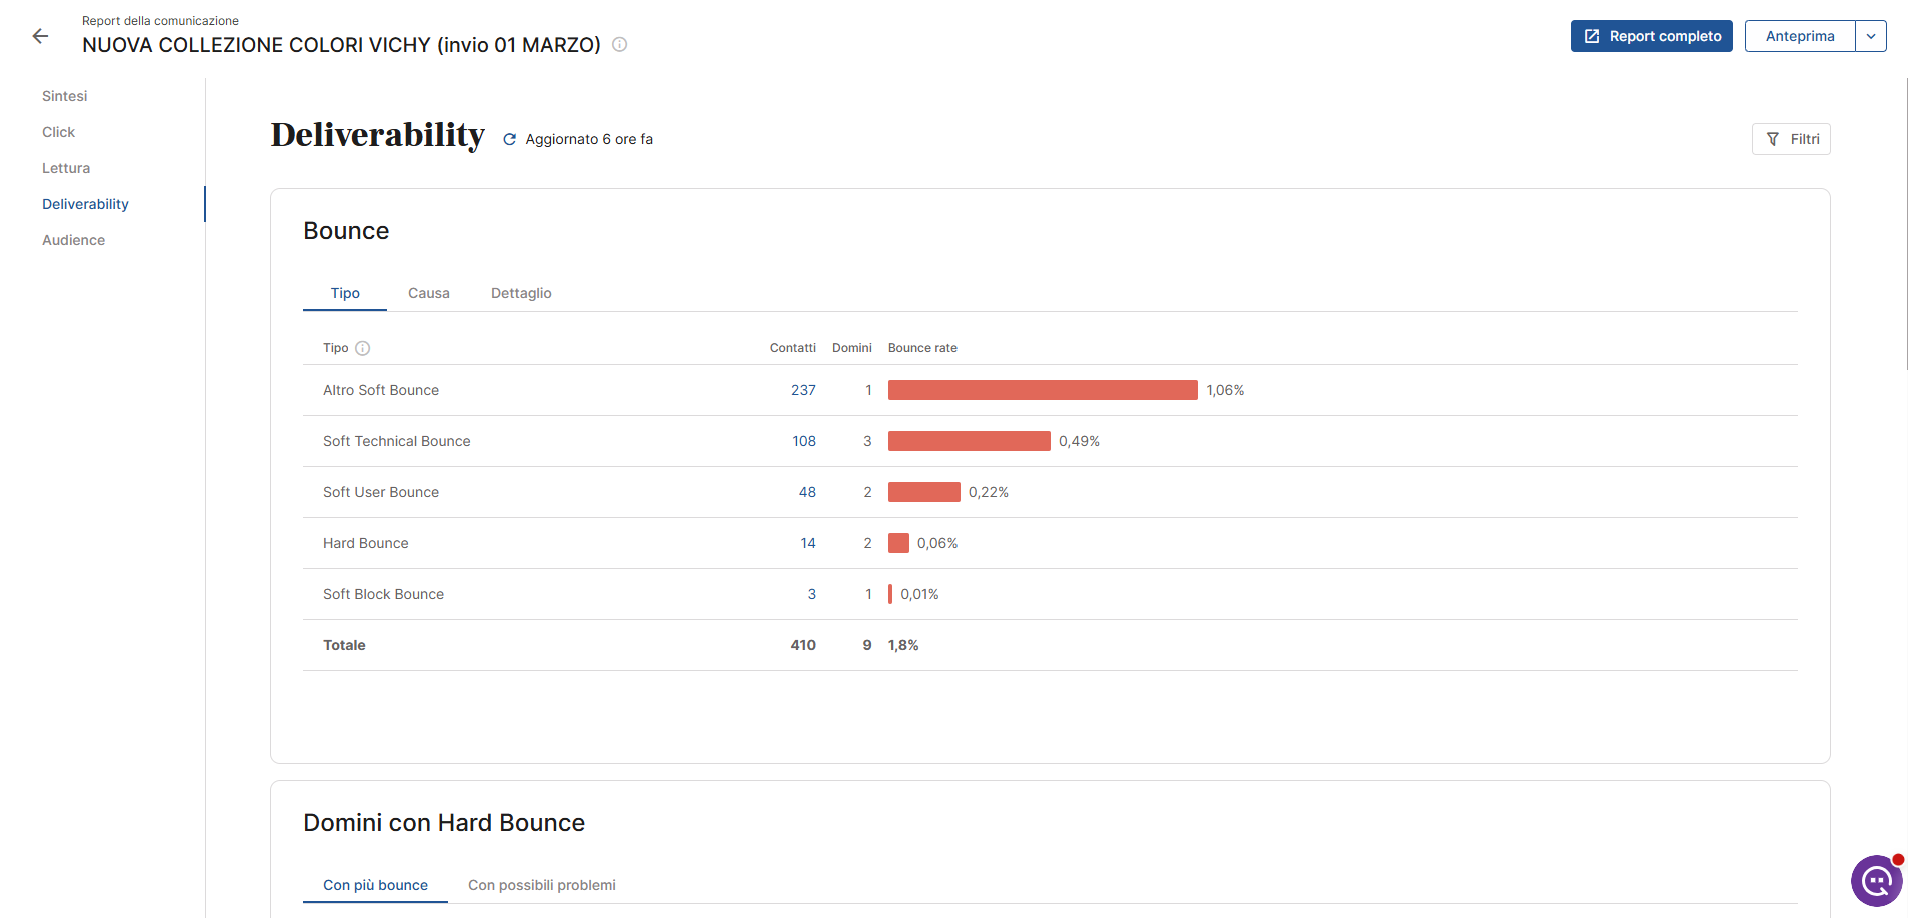Select the Con più bounce tab
Screen dimensions: 1908x918
(x=375, y=885)
